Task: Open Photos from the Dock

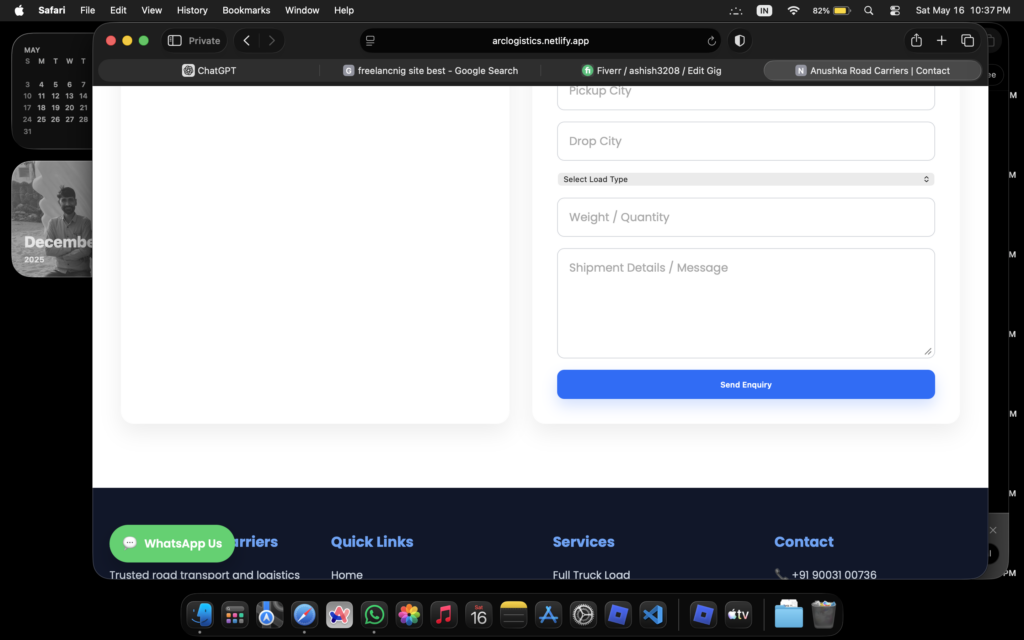Action: click(x=409, y=615)
